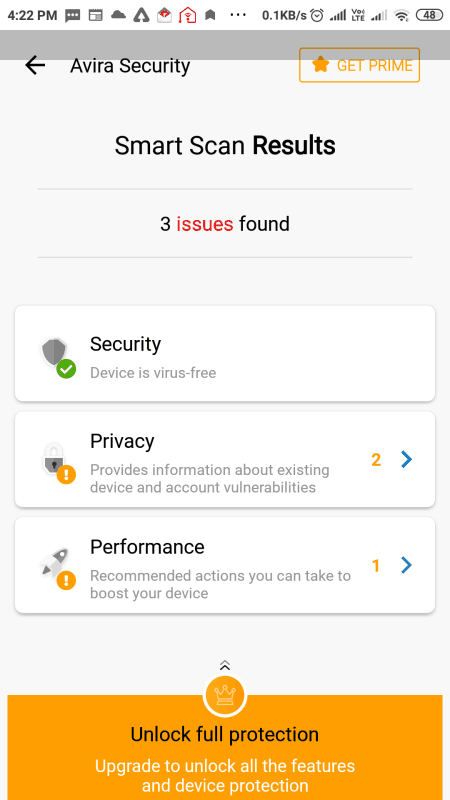
Task: Tap the back arrow icon
Action: (35, 65)
